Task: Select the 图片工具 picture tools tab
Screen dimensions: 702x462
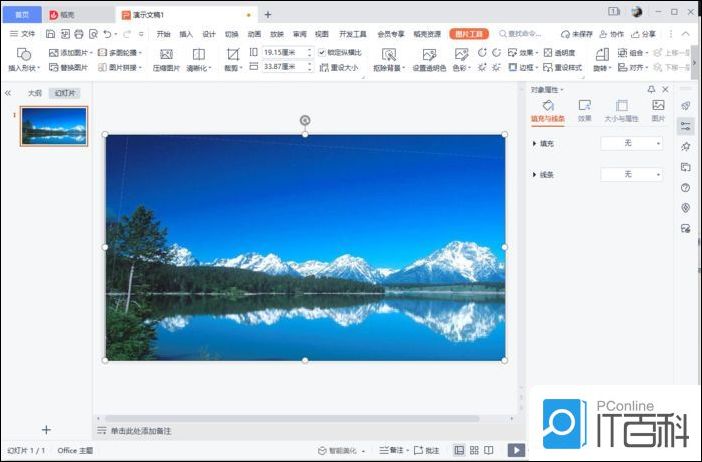Action: click(469, 34)
